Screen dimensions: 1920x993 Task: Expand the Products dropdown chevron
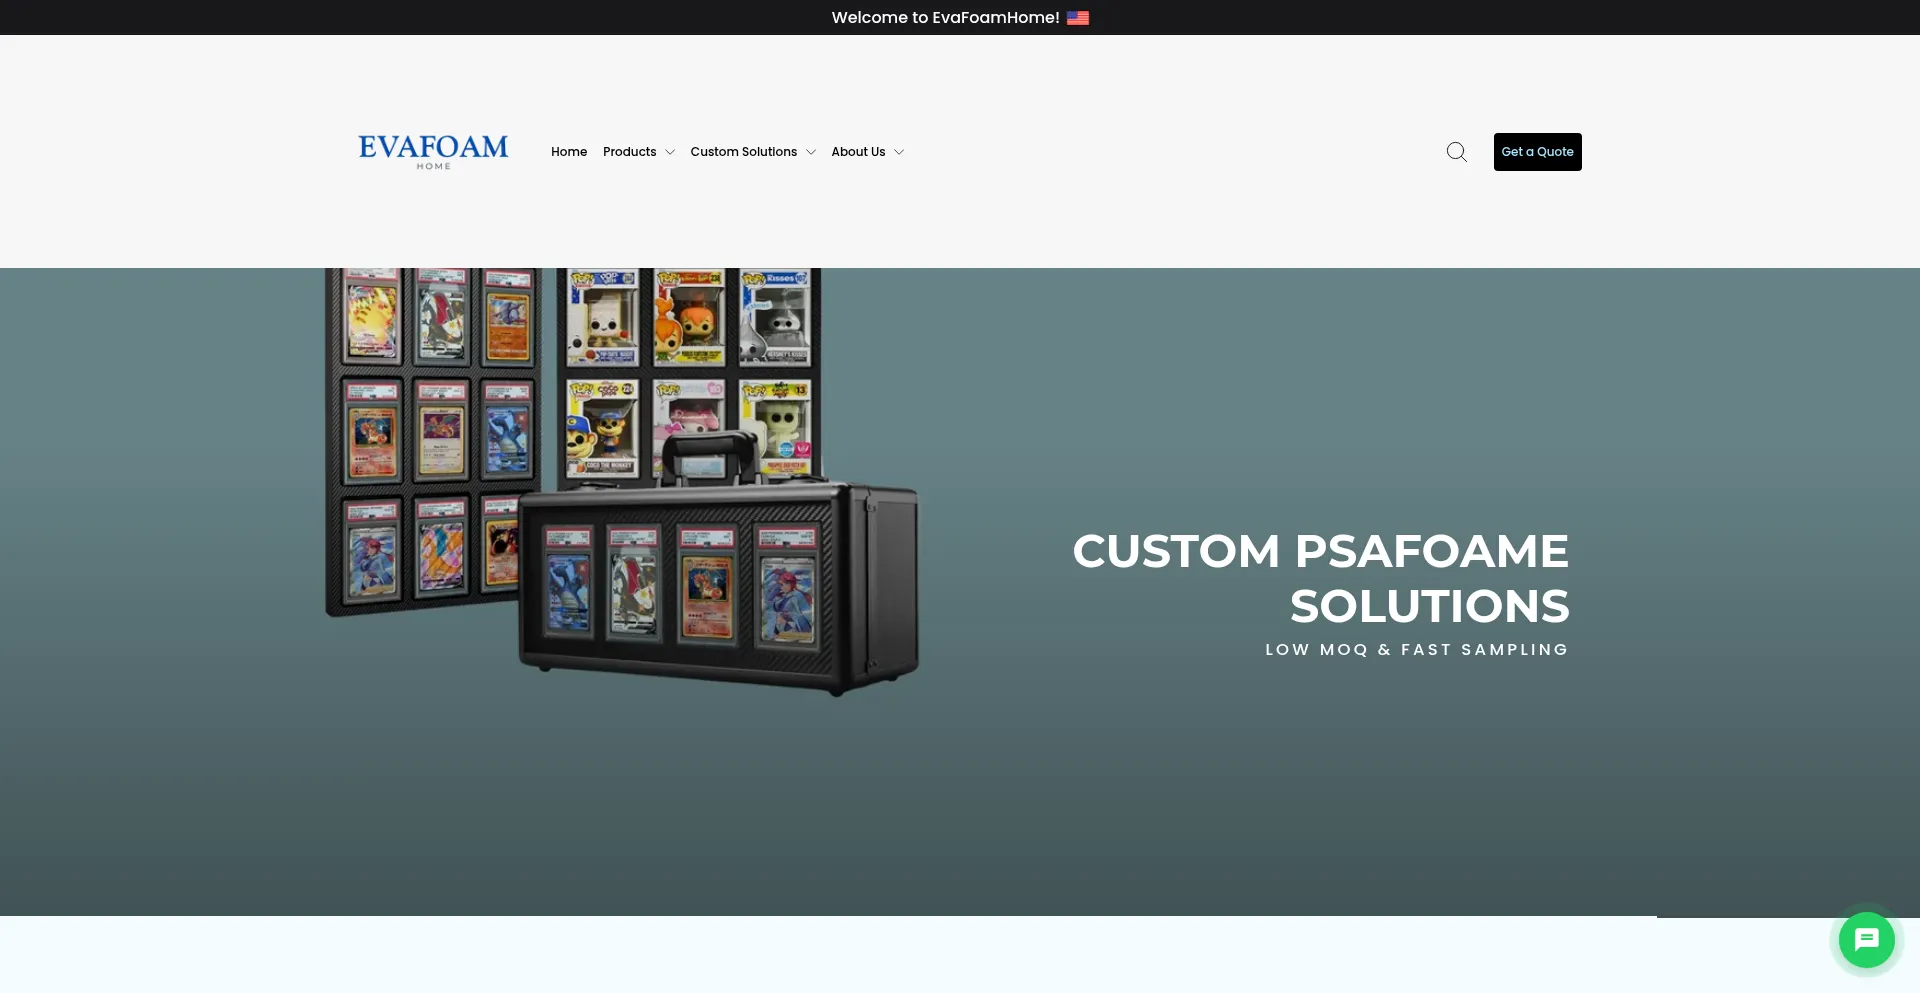670,152
